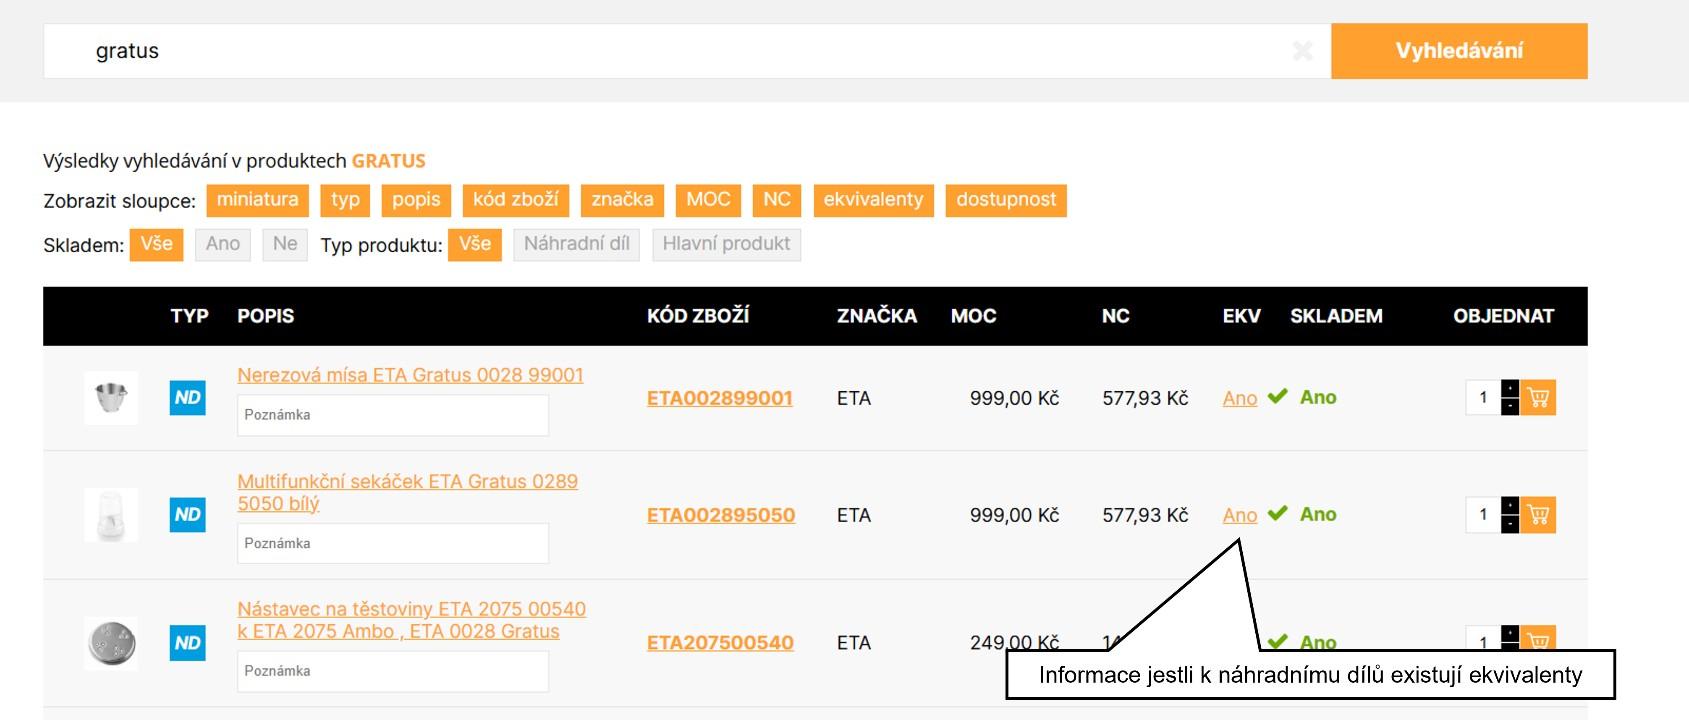Clear the search field with the X icon
The width and height of the screenshot is (1689, 720).
[x=1302, y=51]
